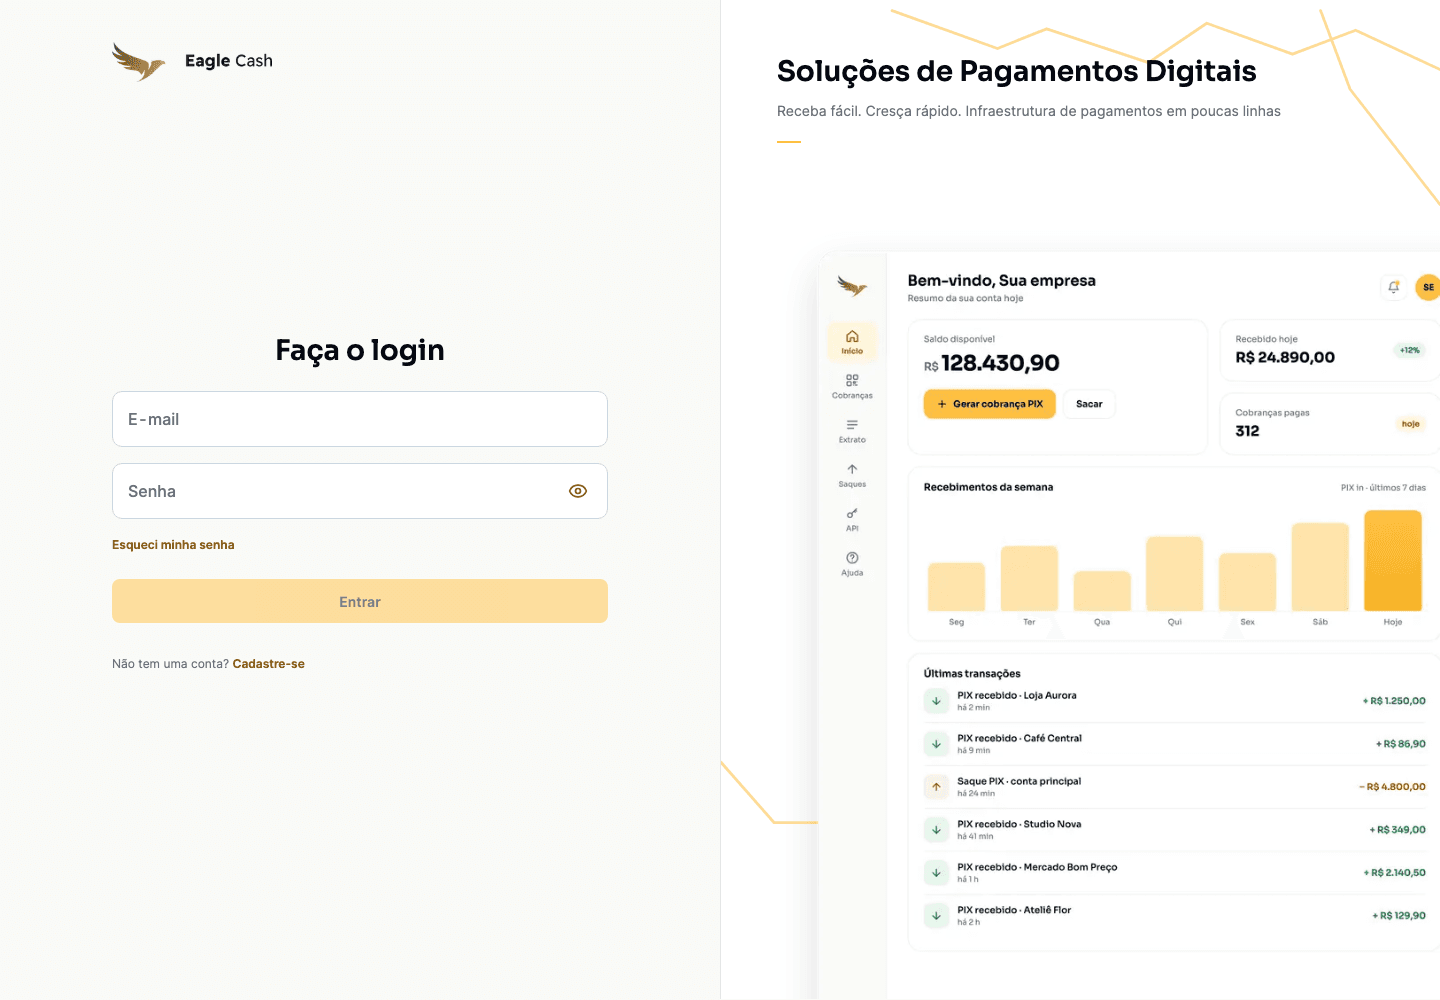This screenshot has width=1440, height=1000.
Task: Click the Gerar cobrança PIX button
Action: point(990,404)
